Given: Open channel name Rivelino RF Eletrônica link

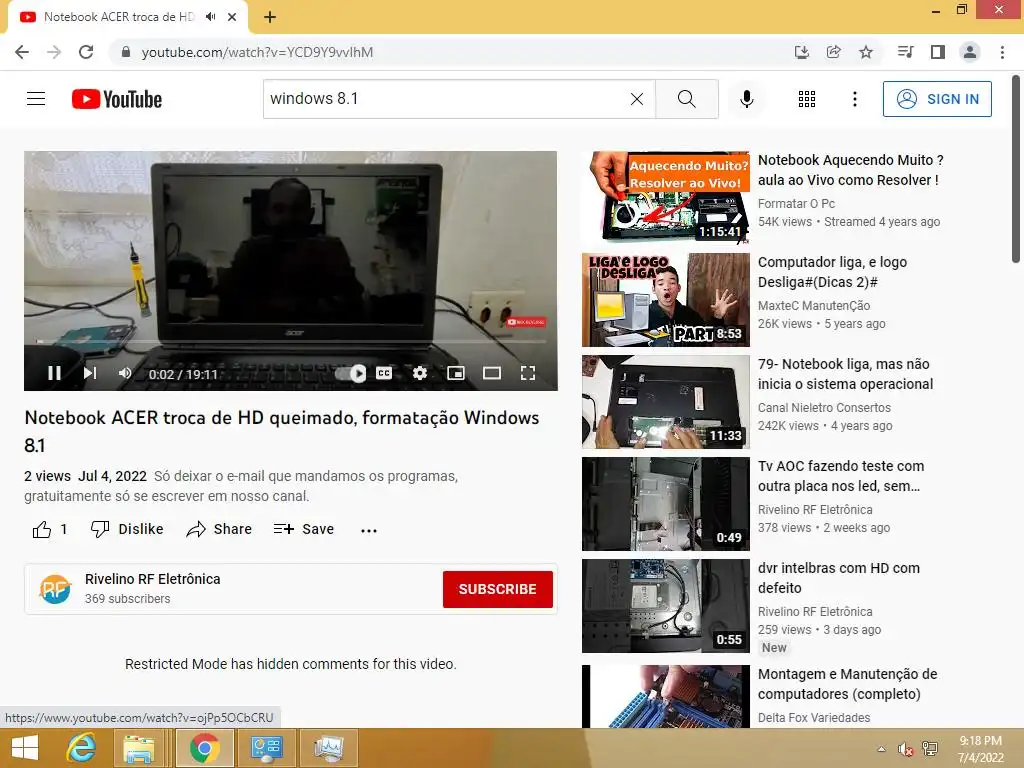Looking at the screenshot, I should click(x=152, y=579).
